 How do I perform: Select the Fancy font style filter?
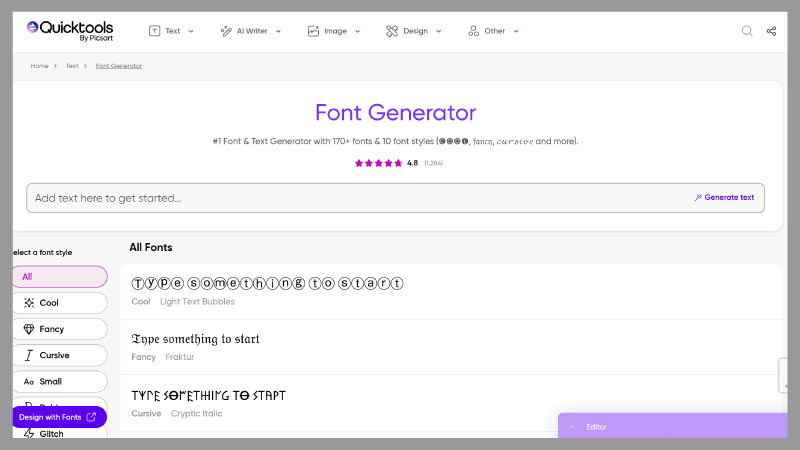[60, 329]
